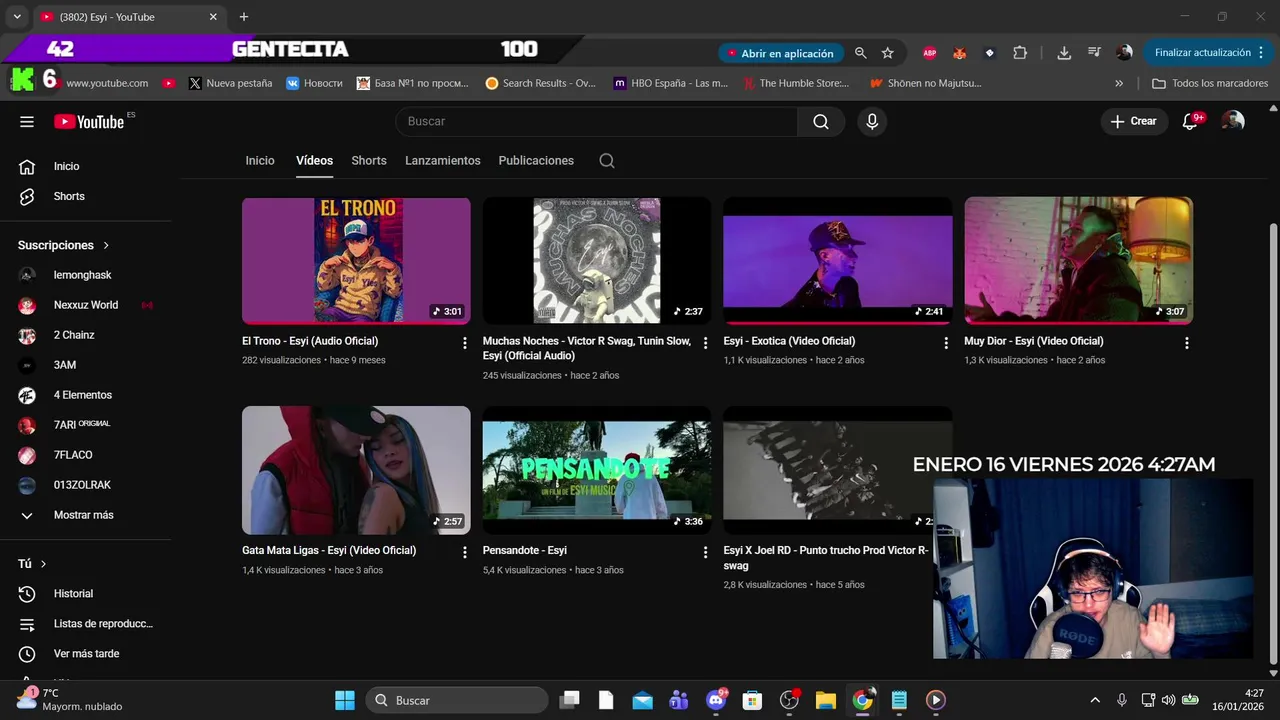Screen dimensions: 1280x720
Task: Open options menu for Gata Mata Ligas video
Action: [464, 552]
